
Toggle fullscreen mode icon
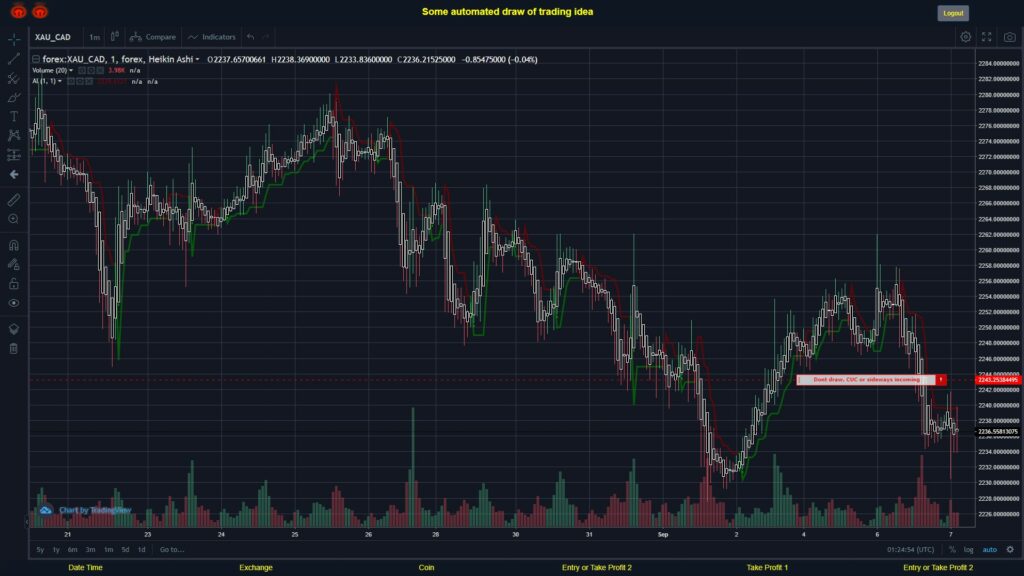987,37
